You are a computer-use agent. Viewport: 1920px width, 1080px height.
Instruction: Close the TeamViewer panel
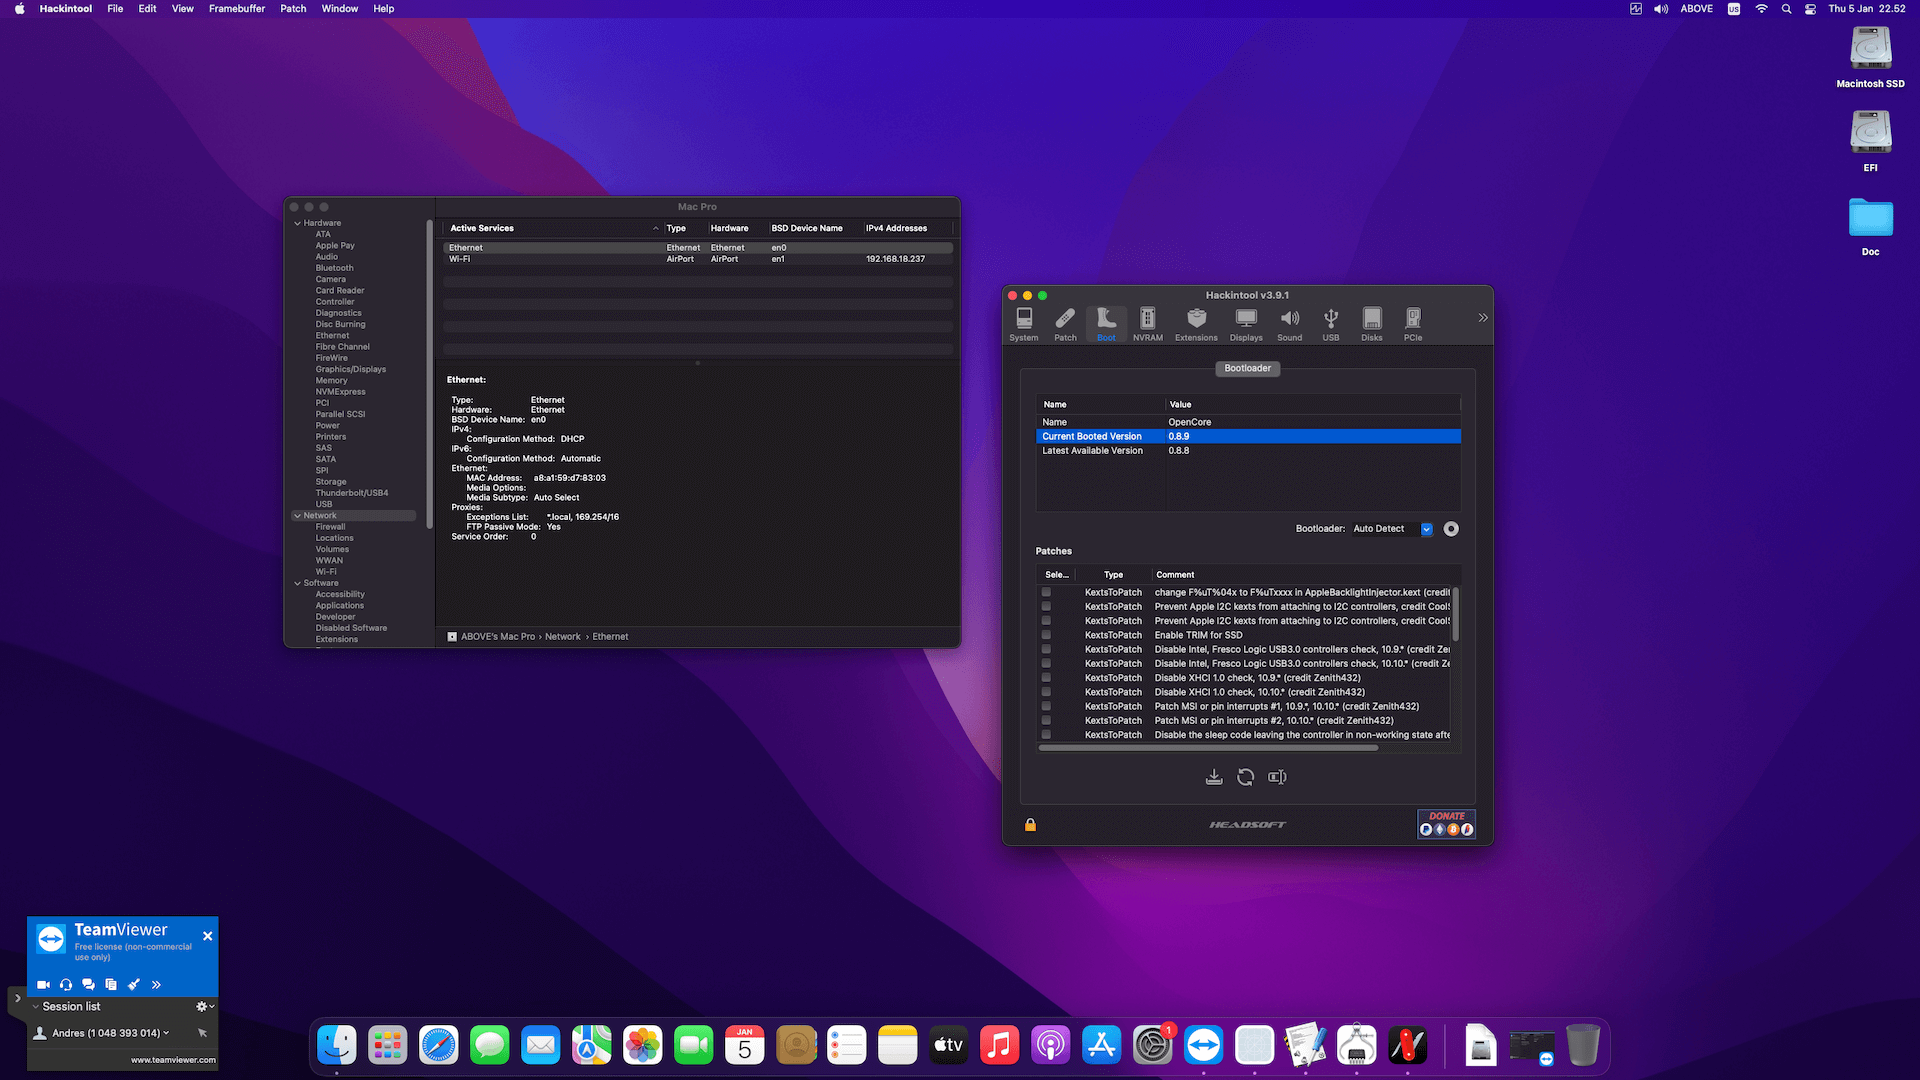tap(207, 936)
